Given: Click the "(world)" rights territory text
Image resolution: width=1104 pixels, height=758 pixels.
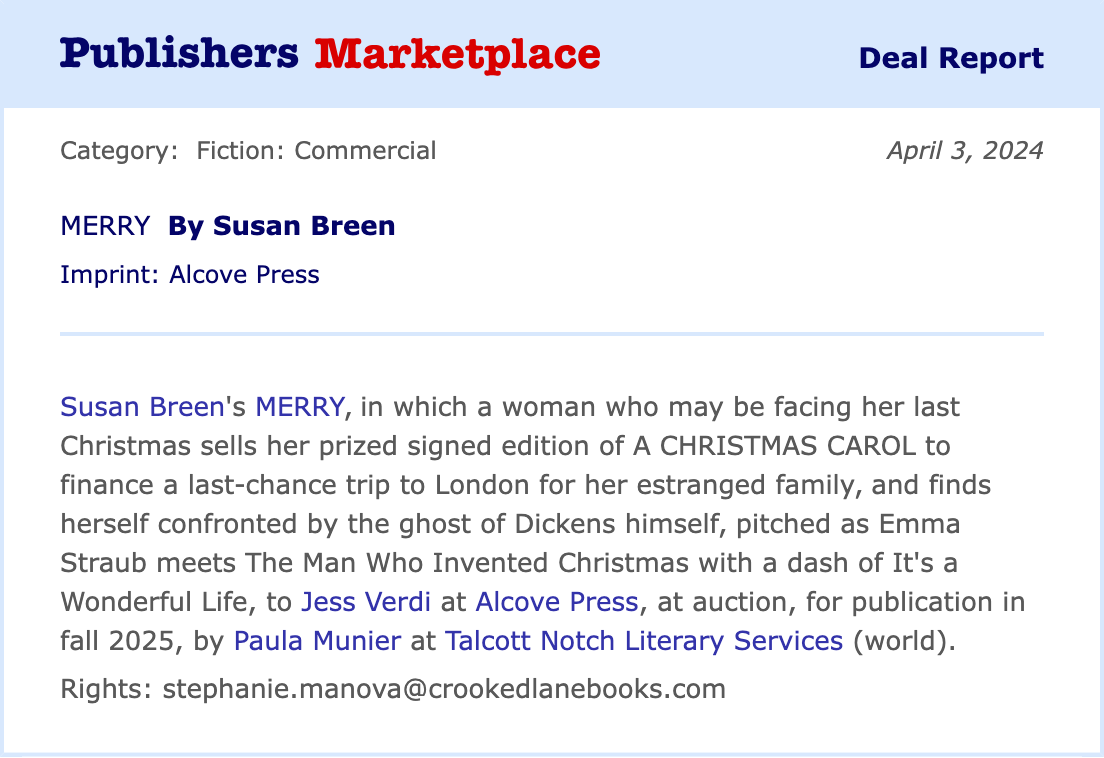Looking at the screenshot, I should point(902,641).
